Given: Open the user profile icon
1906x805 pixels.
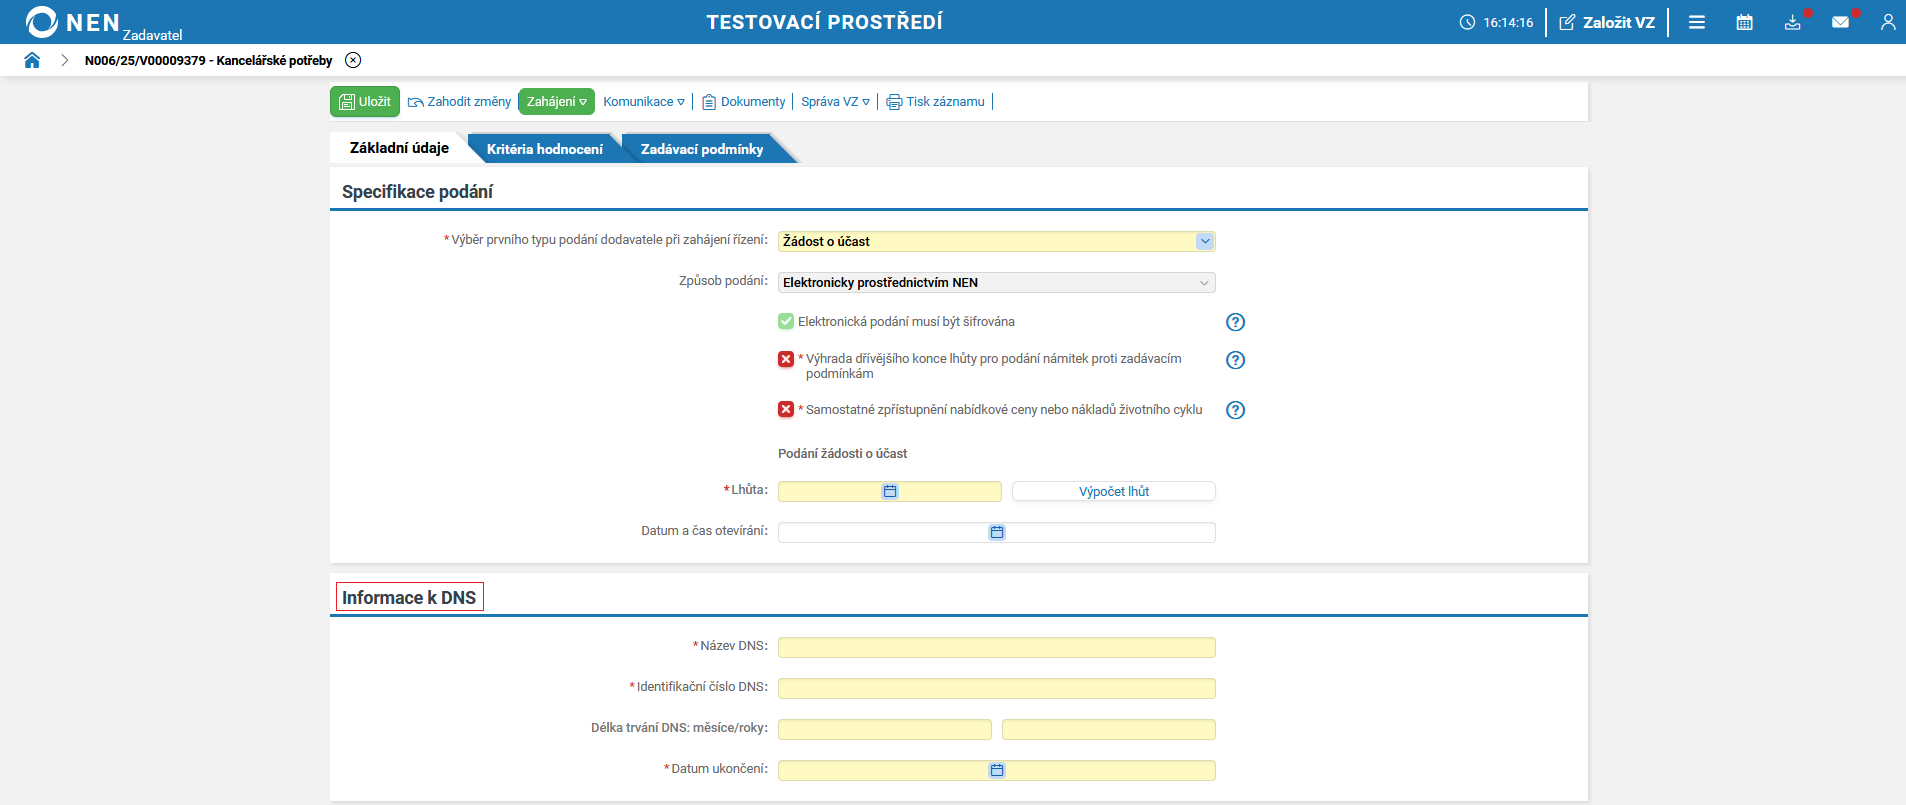Looking at the screenshot, I should [1888, 22].
